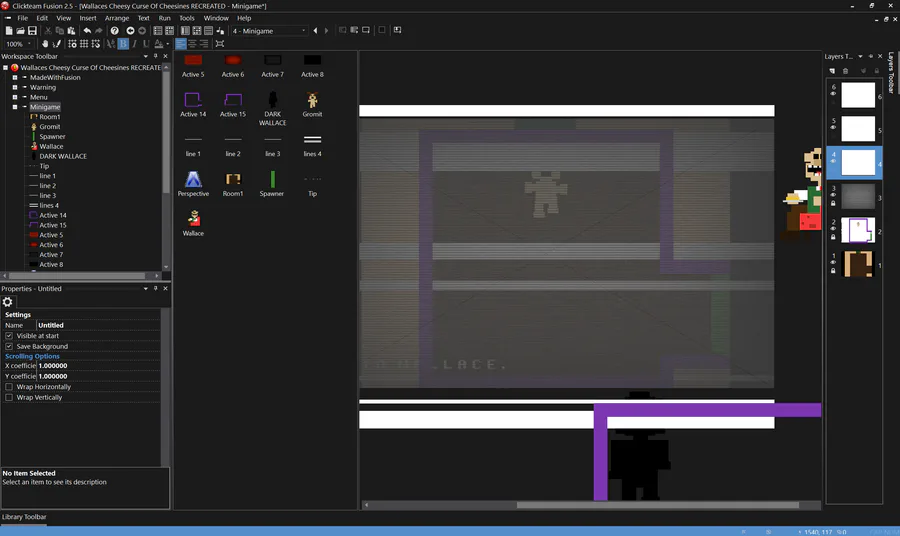The width and height of the screenshot is (900, 536).
Task: Select the Perspective object in object list
Action: coord(193,184)
